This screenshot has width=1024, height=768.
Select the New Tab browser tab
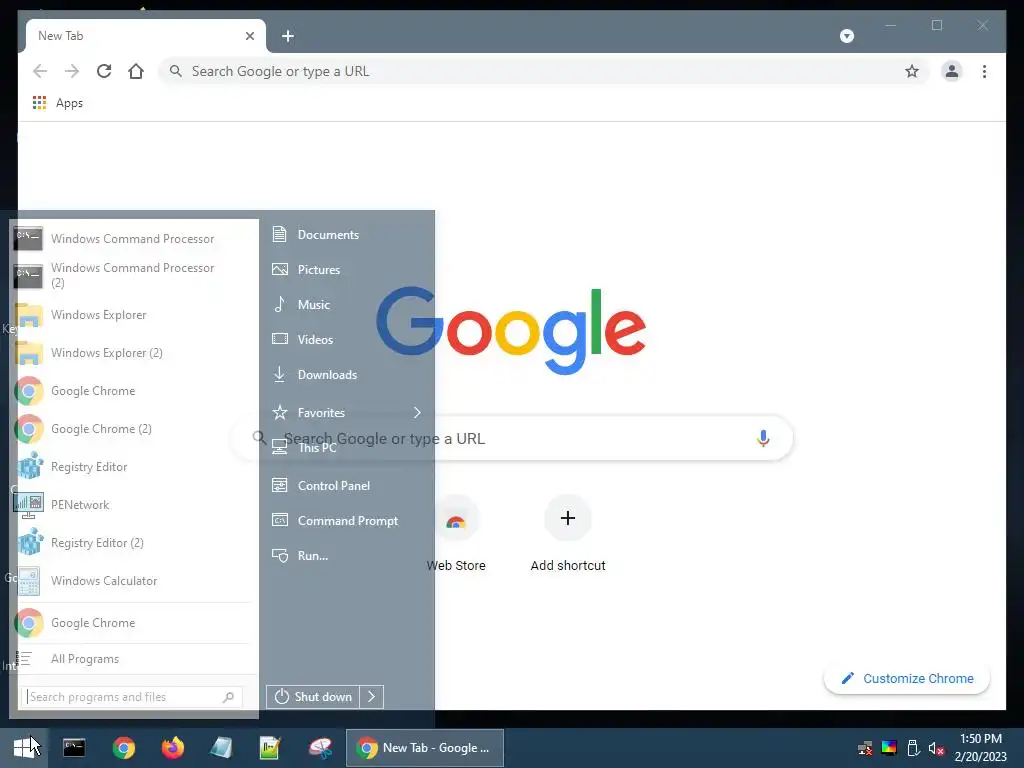tap(146, 36)
